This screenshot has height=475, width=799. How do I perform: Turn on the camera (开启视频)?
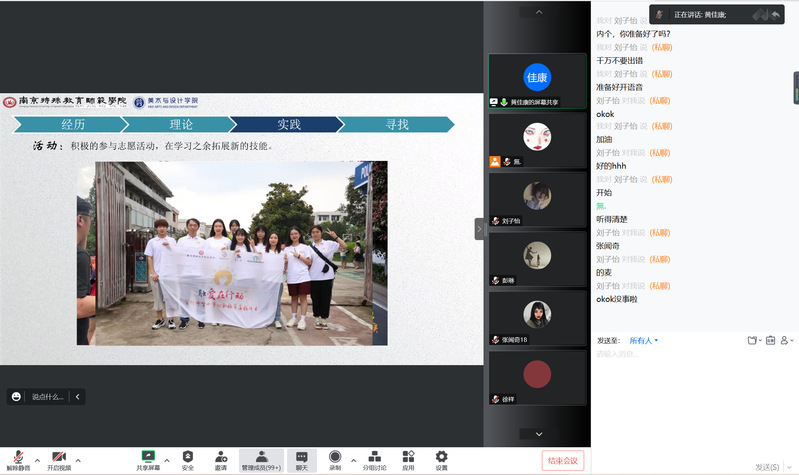[59, 459]
